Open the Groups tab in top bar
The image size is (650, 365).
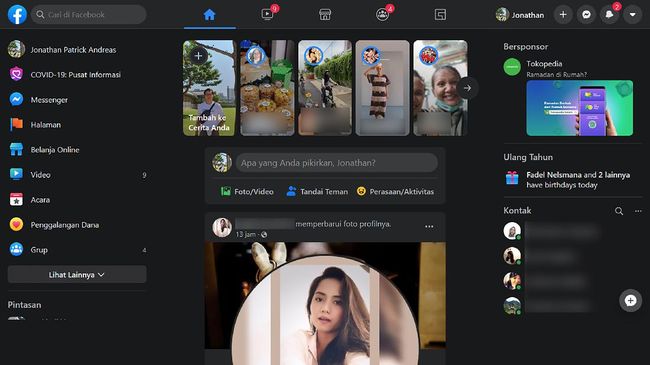383,15
